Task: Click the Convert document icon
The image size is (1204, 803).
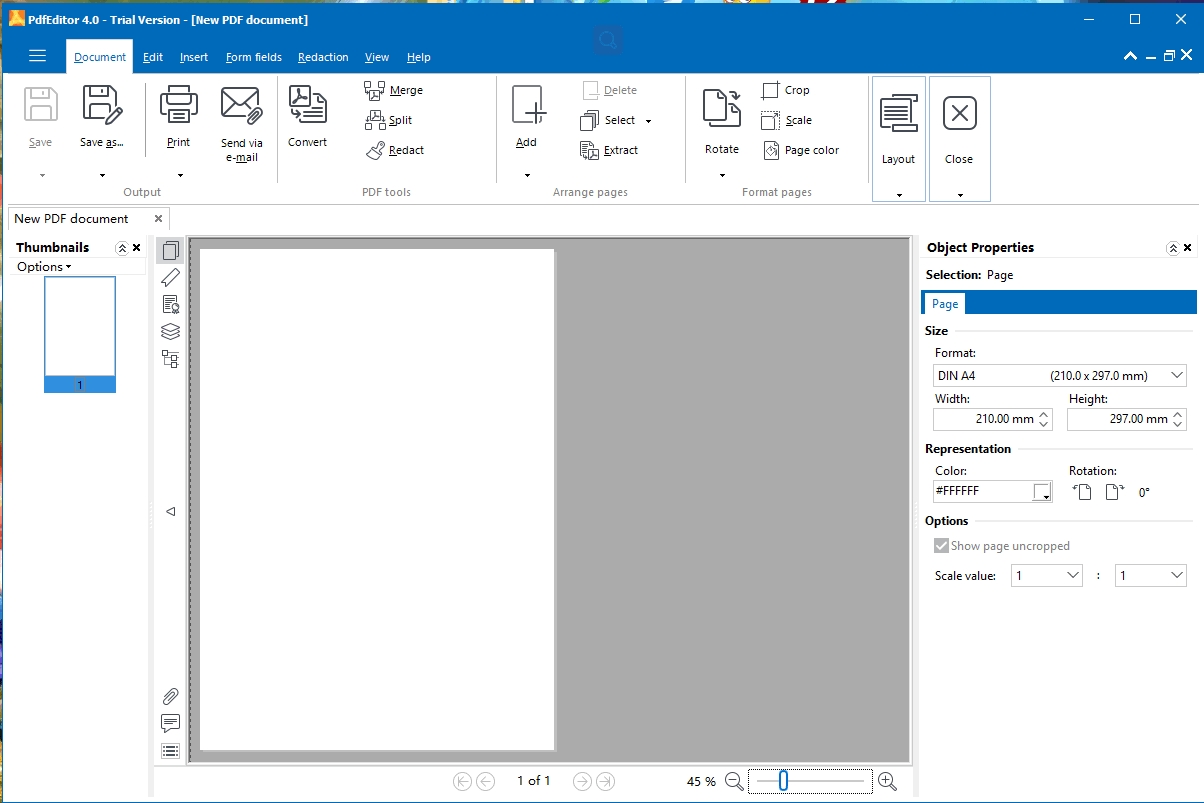Action: click(307, 106)
